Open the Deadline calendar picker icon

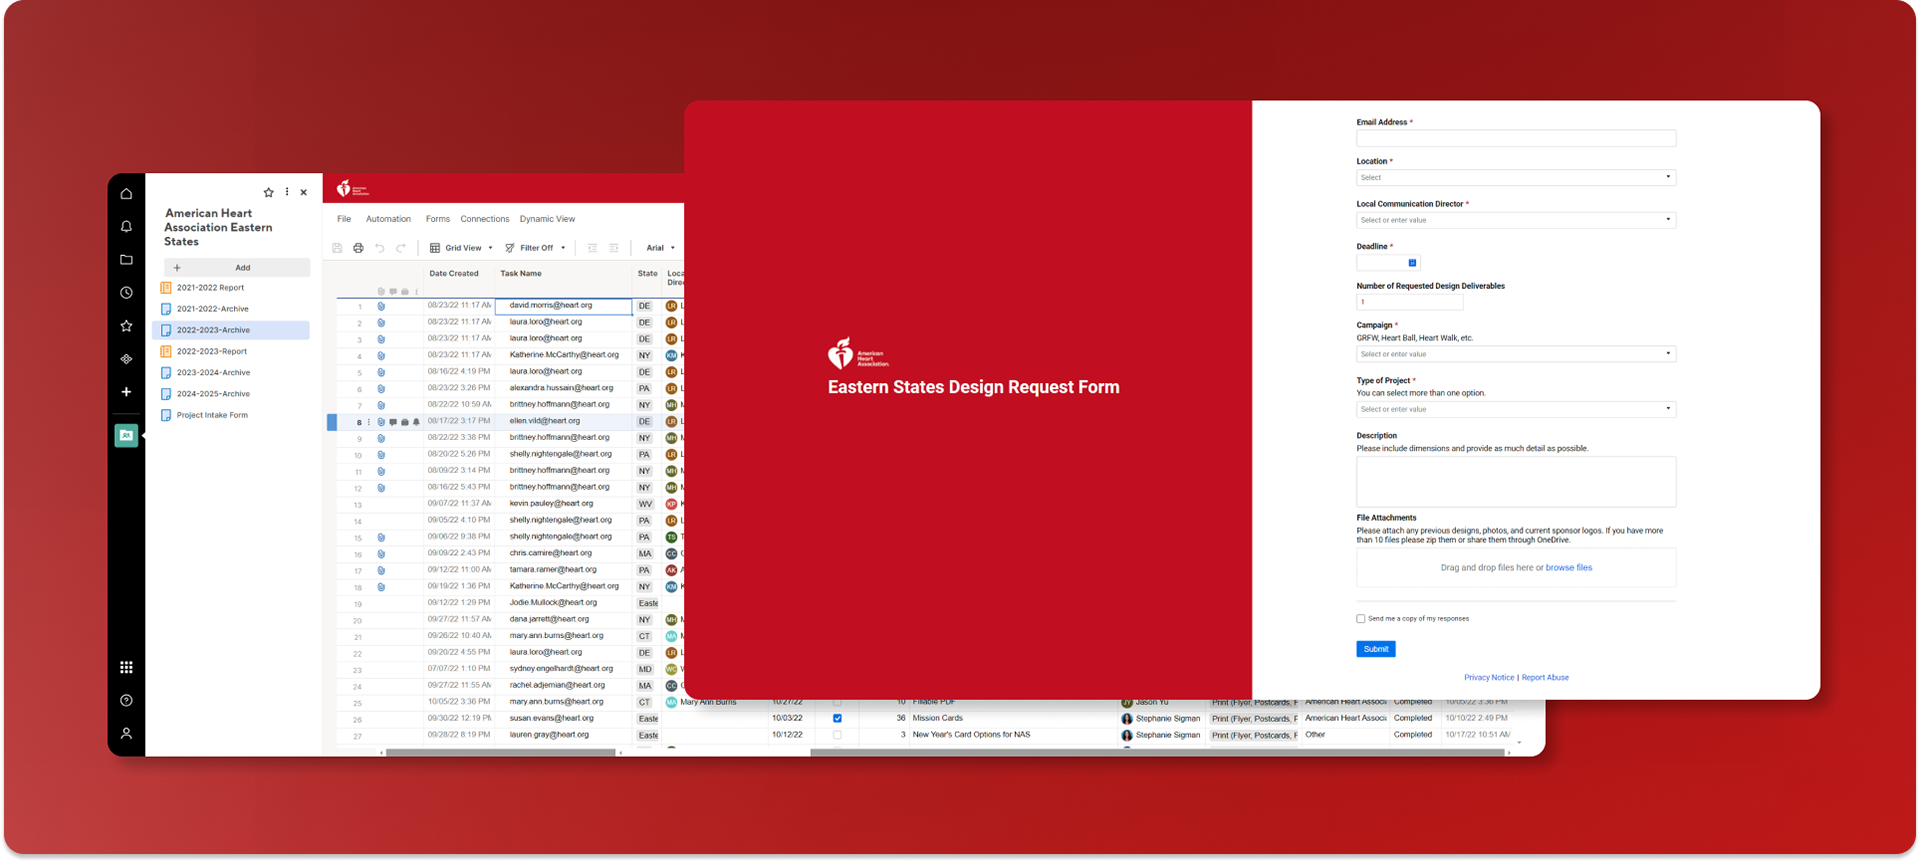pos(1412,263)
